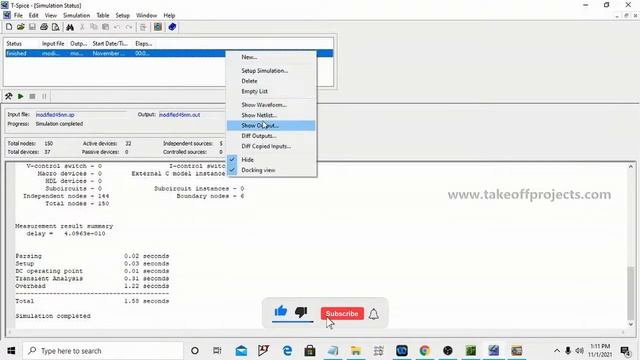Open the Simulation menu
The height and width of the screenshot is (360, 640).
76,16
